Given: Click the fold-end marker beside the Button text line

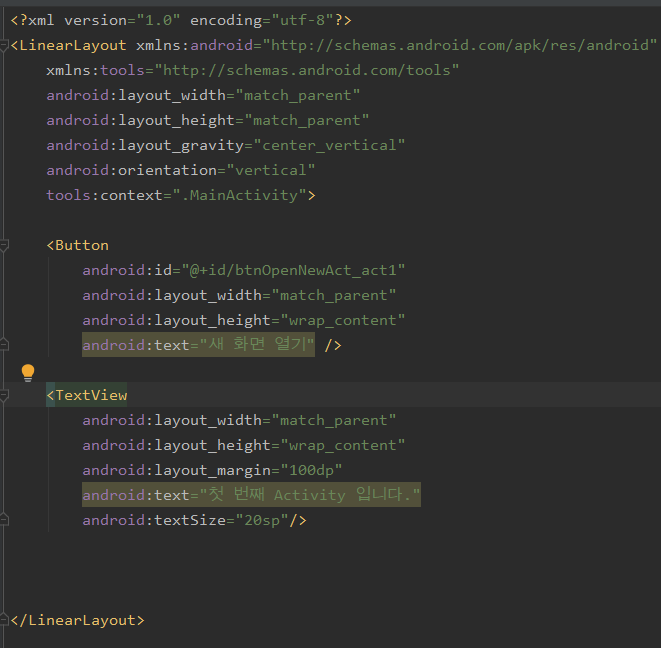Looking at the screenshot, I should pos(4,345).
